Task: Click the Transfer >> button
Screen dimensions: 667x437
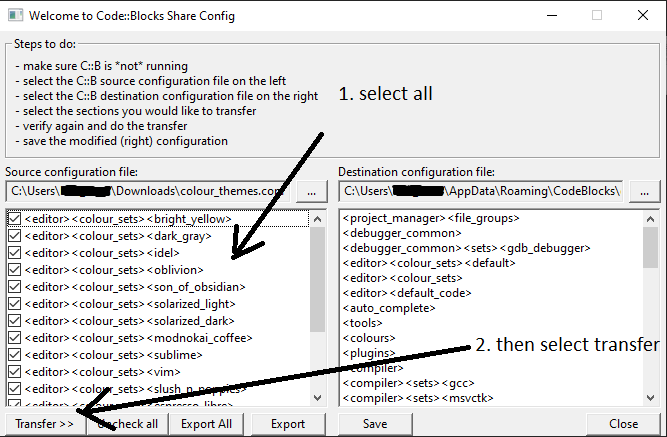Action: click(x=45, y=424)
